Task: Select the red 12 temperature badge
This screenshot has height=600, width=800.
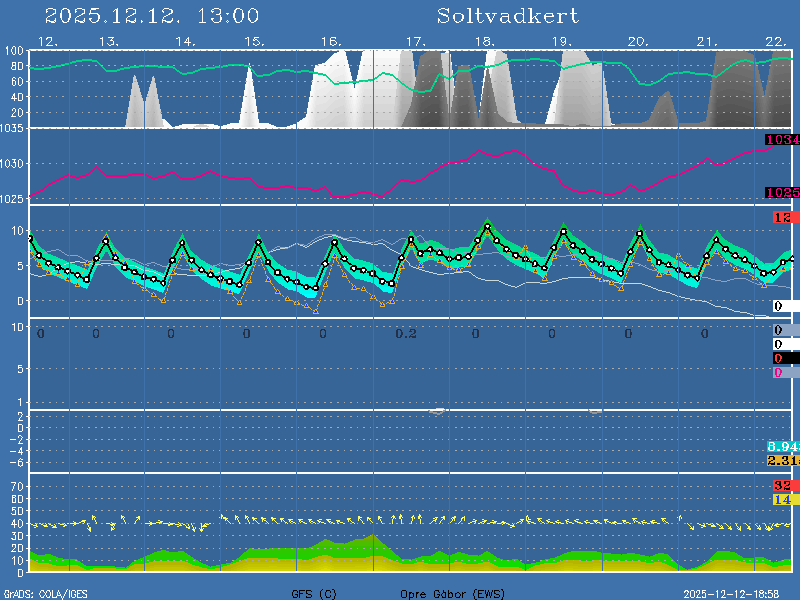Action: 783,217
